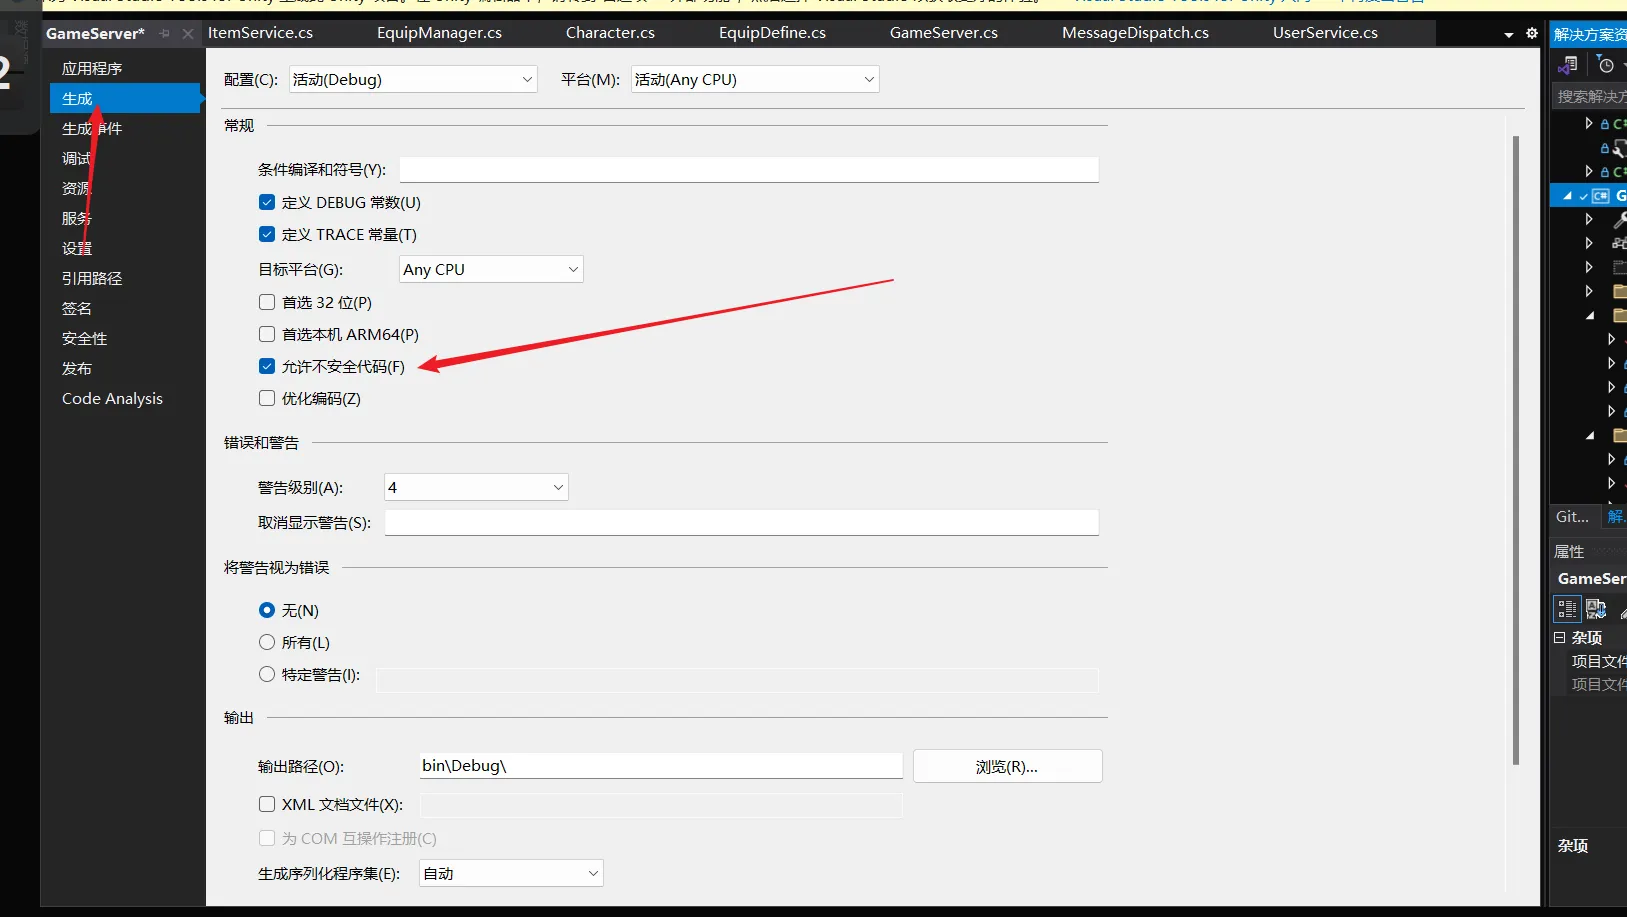The image size is (1627, 917).
Task: Uncheck 允许不安全代码 checkbox
Action: (267, 366)
